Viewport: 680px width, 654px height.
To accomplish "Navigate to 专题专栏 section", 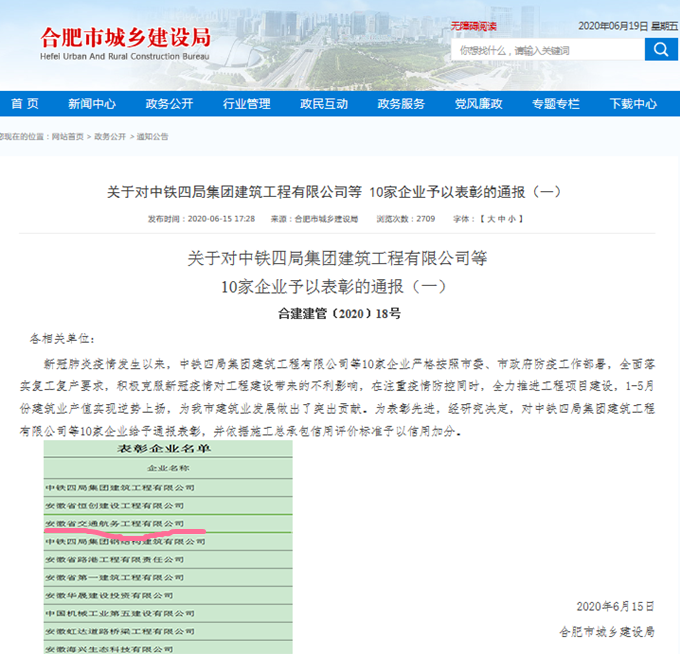I will [555, 104].
